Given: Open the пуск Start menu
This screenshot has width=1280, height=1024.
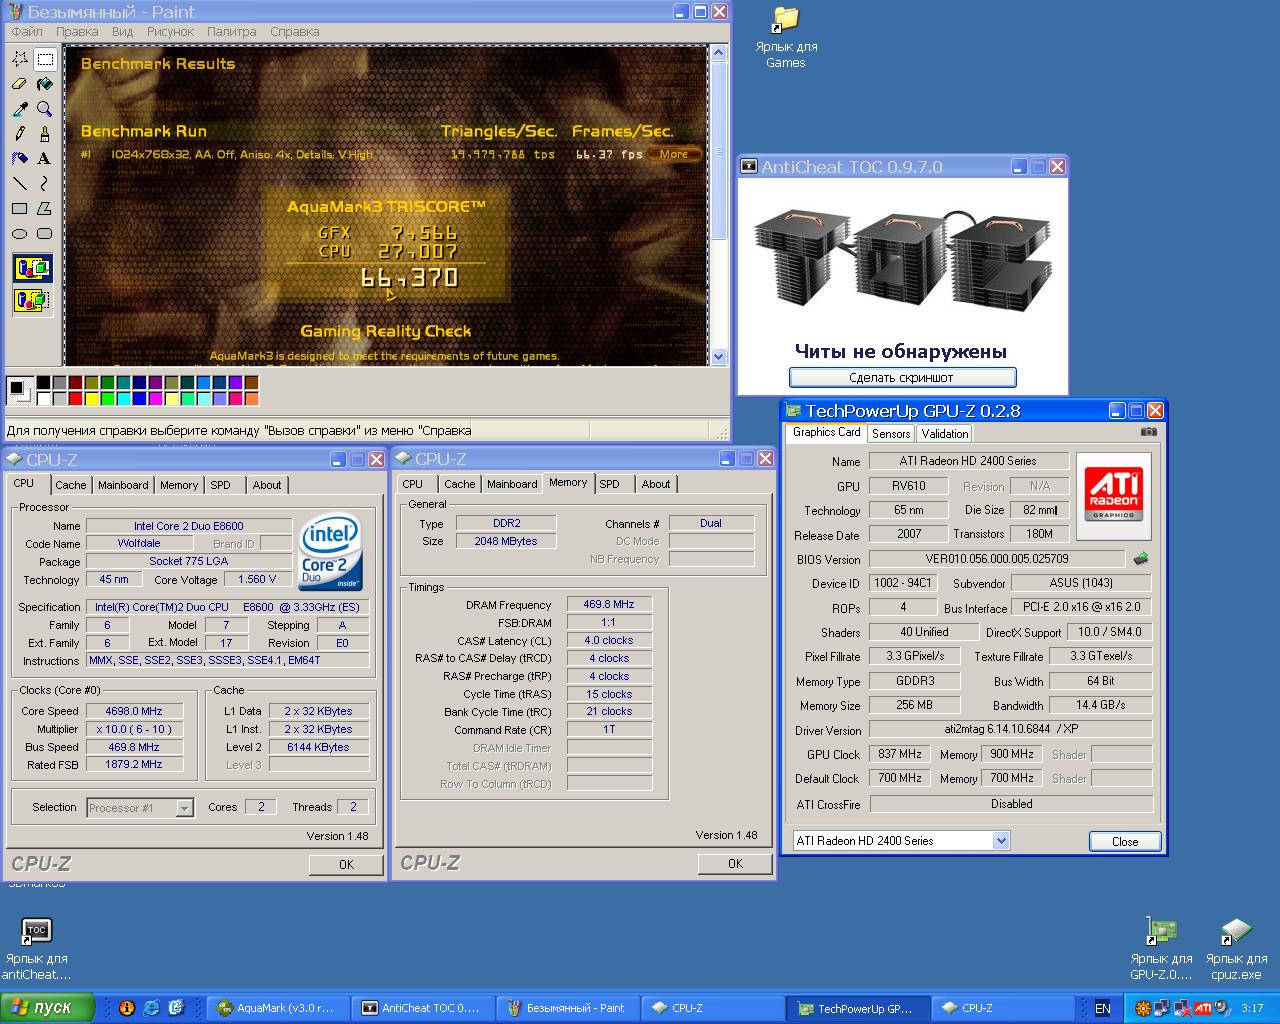Looking at the screenshot, I should coord(48,1008).
